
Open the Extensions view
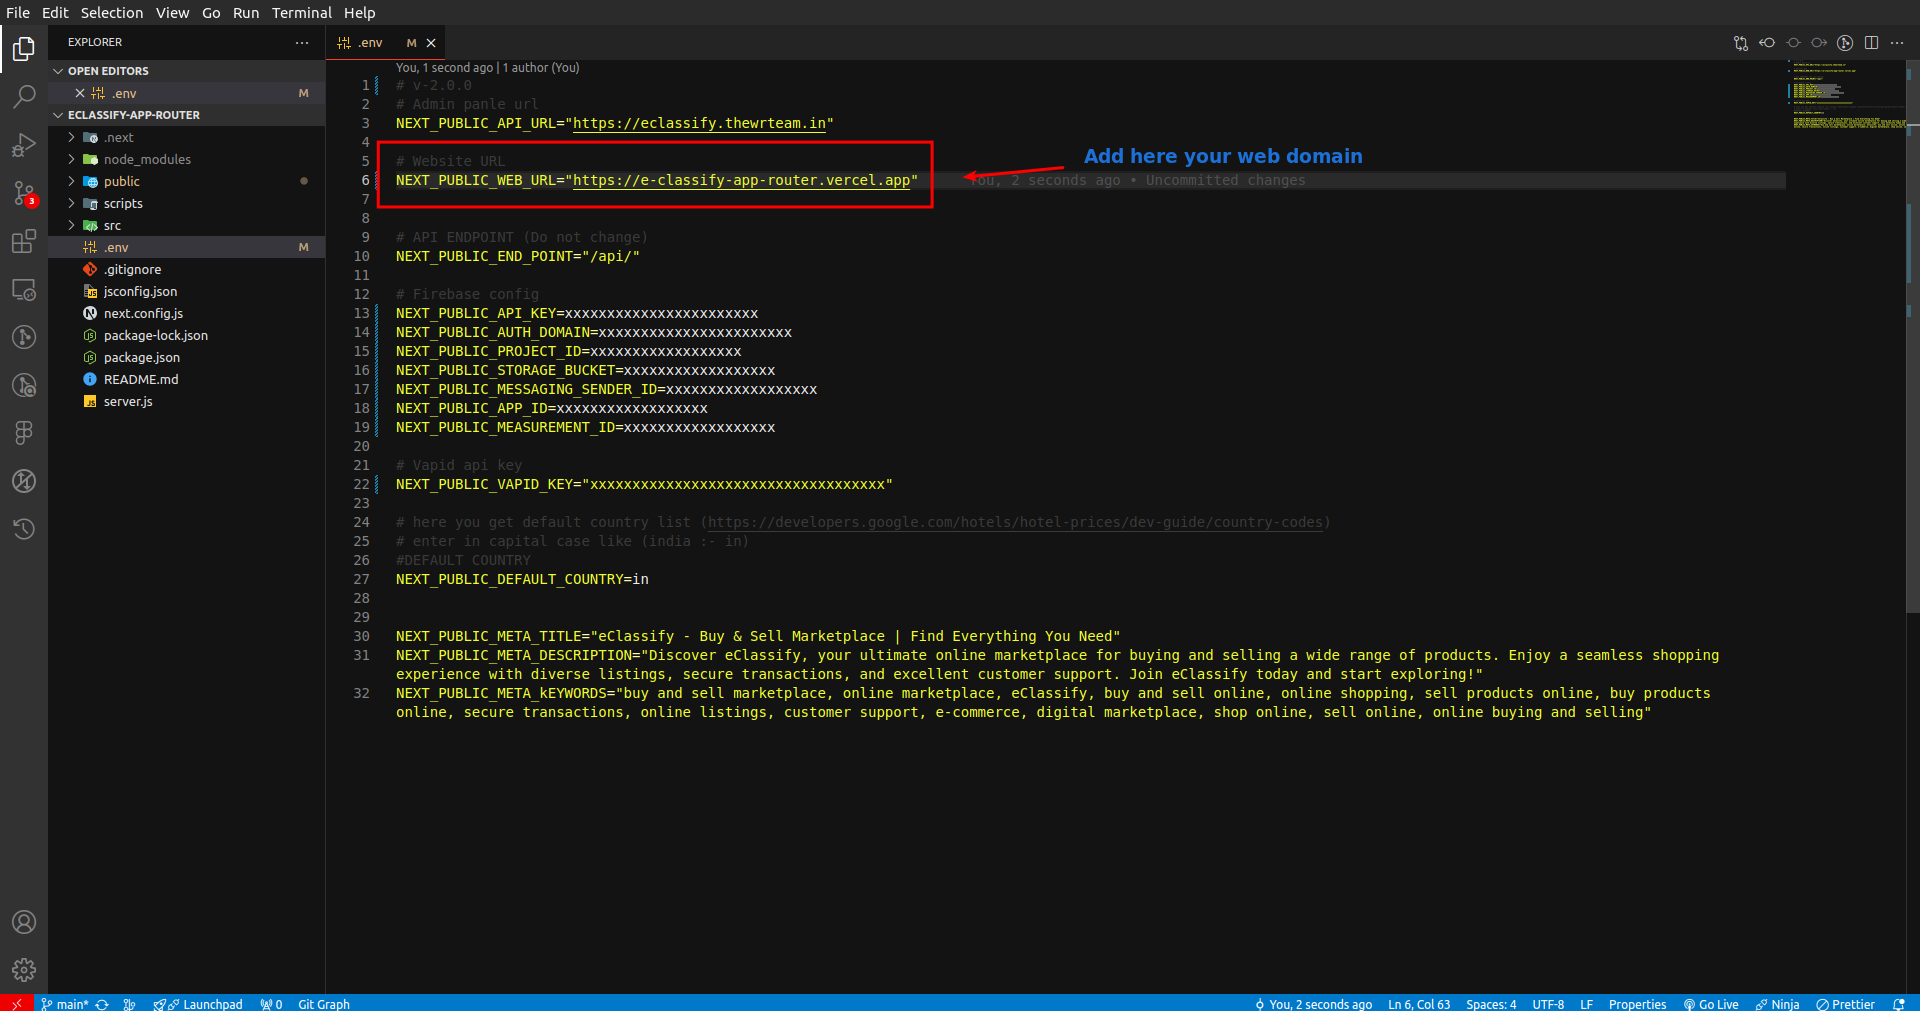pos(24,242)
